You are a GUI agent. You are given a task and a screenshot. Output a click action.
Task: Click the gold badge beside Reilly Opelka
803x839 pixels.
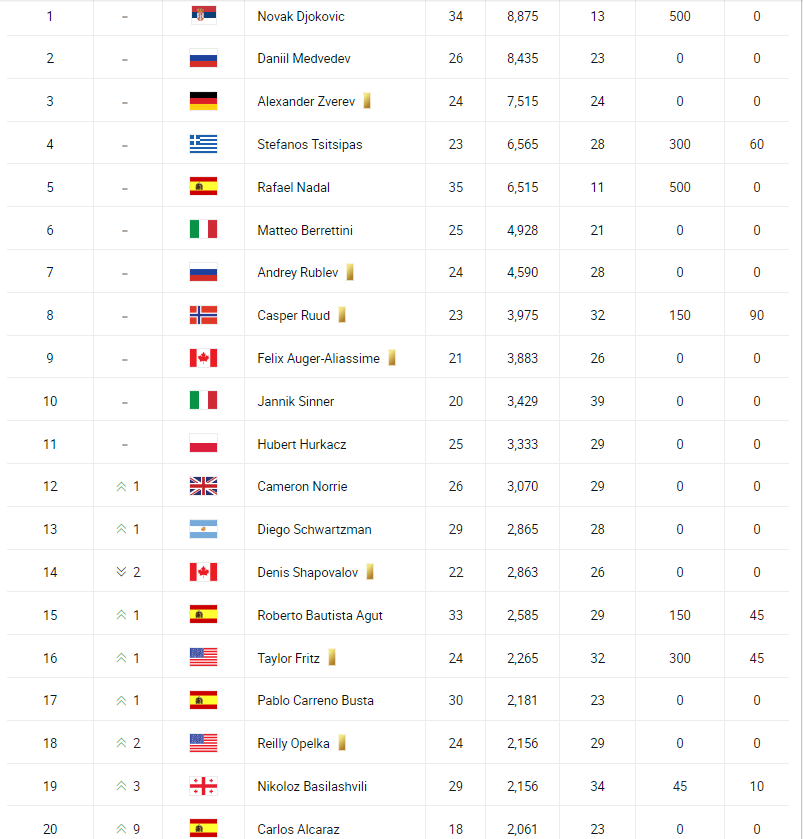pos(342,743)
